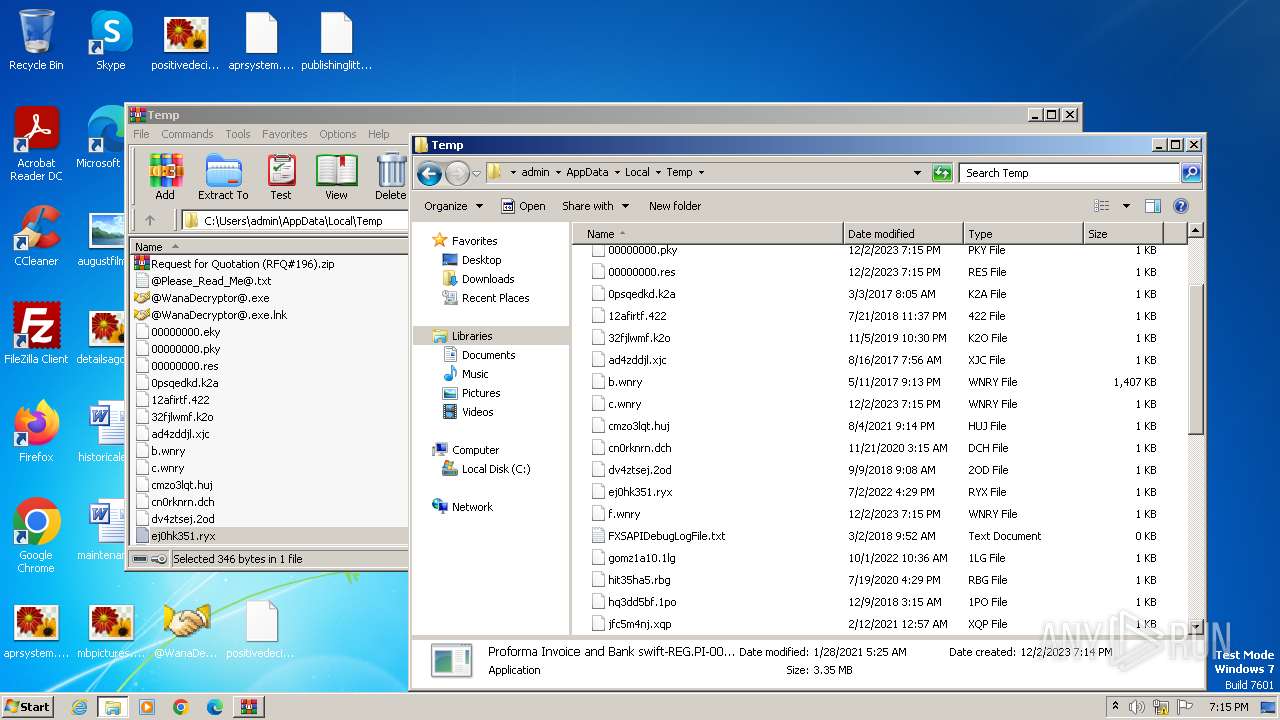Image resolution: width=1280 pixels, height=720 pixels.
Task: Open the Commands menu in WinRAR
Action: [187, 134]
